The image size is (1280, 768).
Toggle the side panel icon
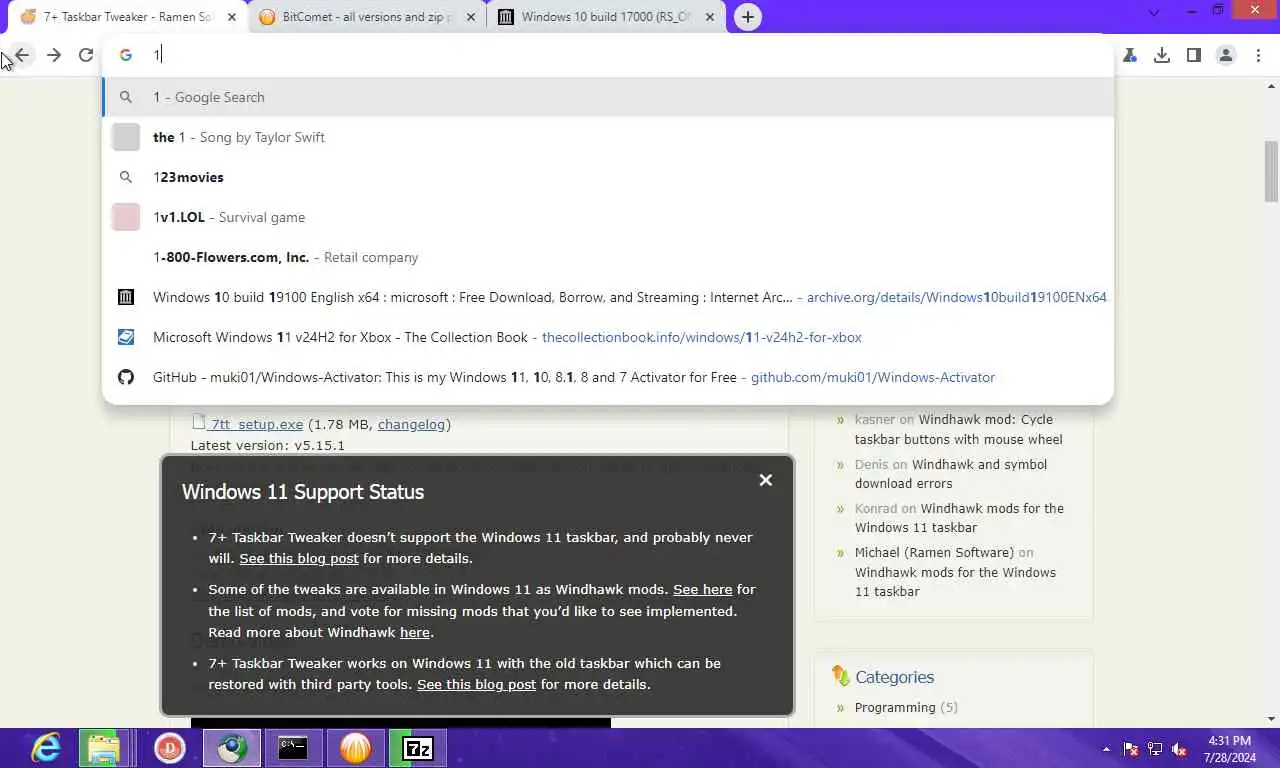coord(1194,55)
